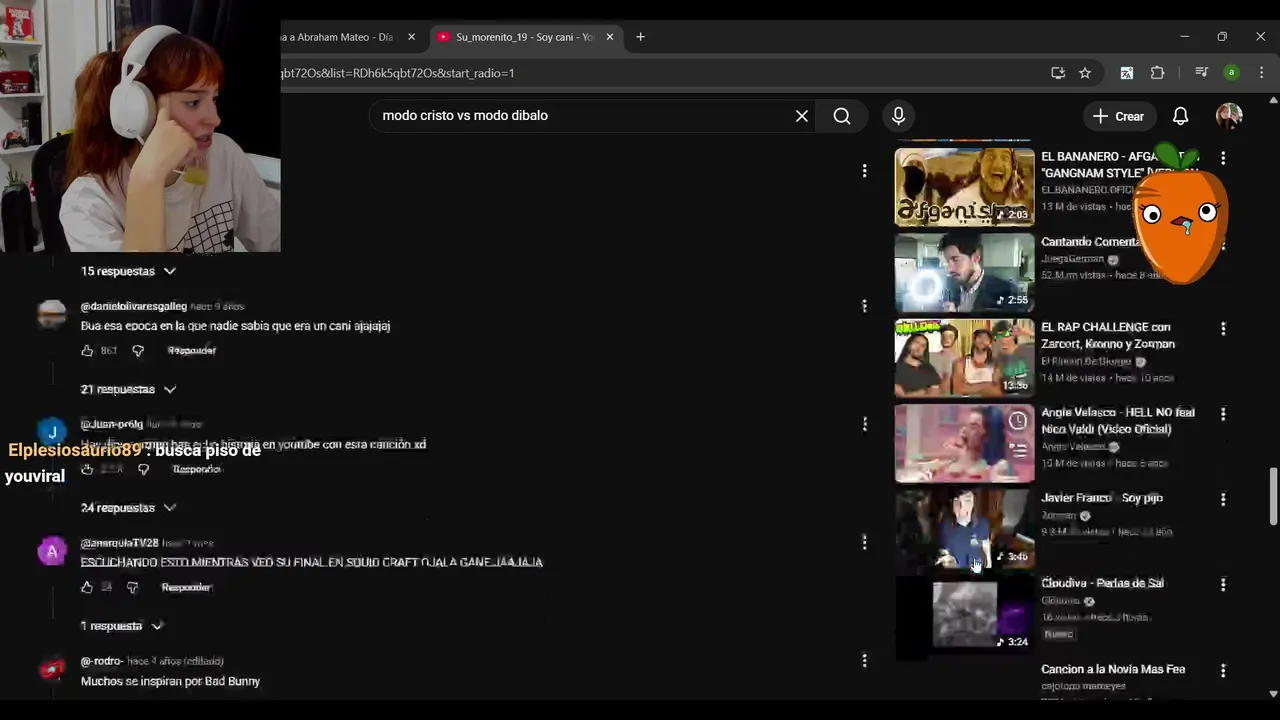The width and height of the screenshot is (1280, 720).
Task: Close the Abraham Mateo tab
Action: coord(411,37)
